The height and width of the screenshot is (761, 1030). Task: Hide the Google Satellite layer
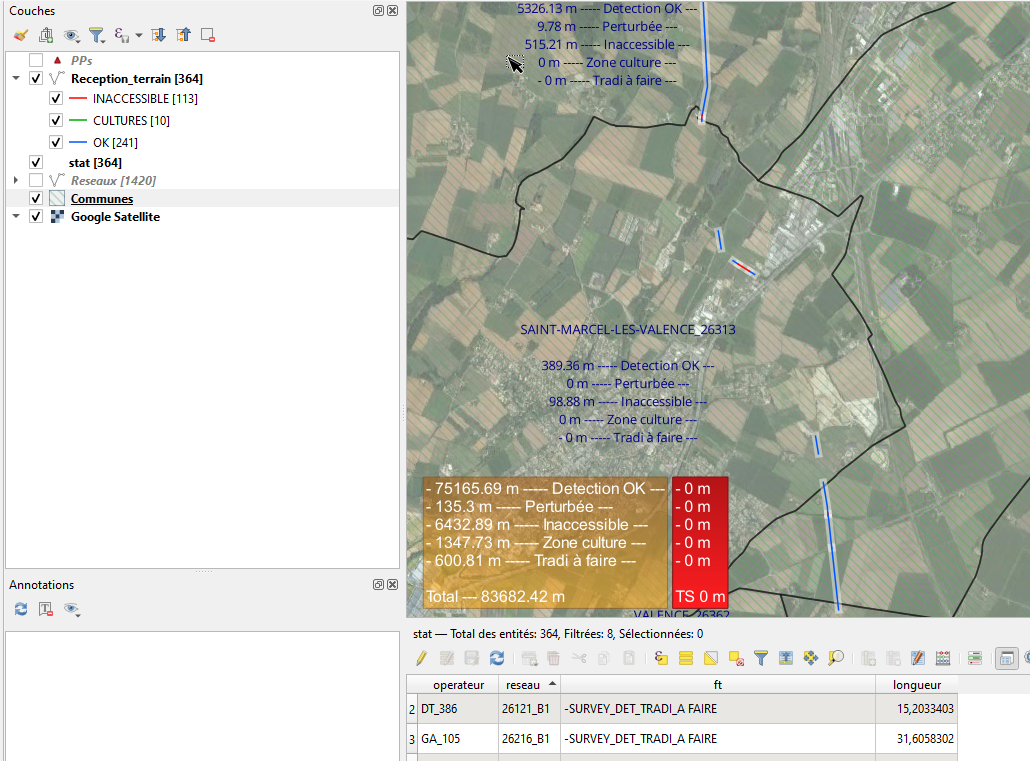click(x=36, y=217)
